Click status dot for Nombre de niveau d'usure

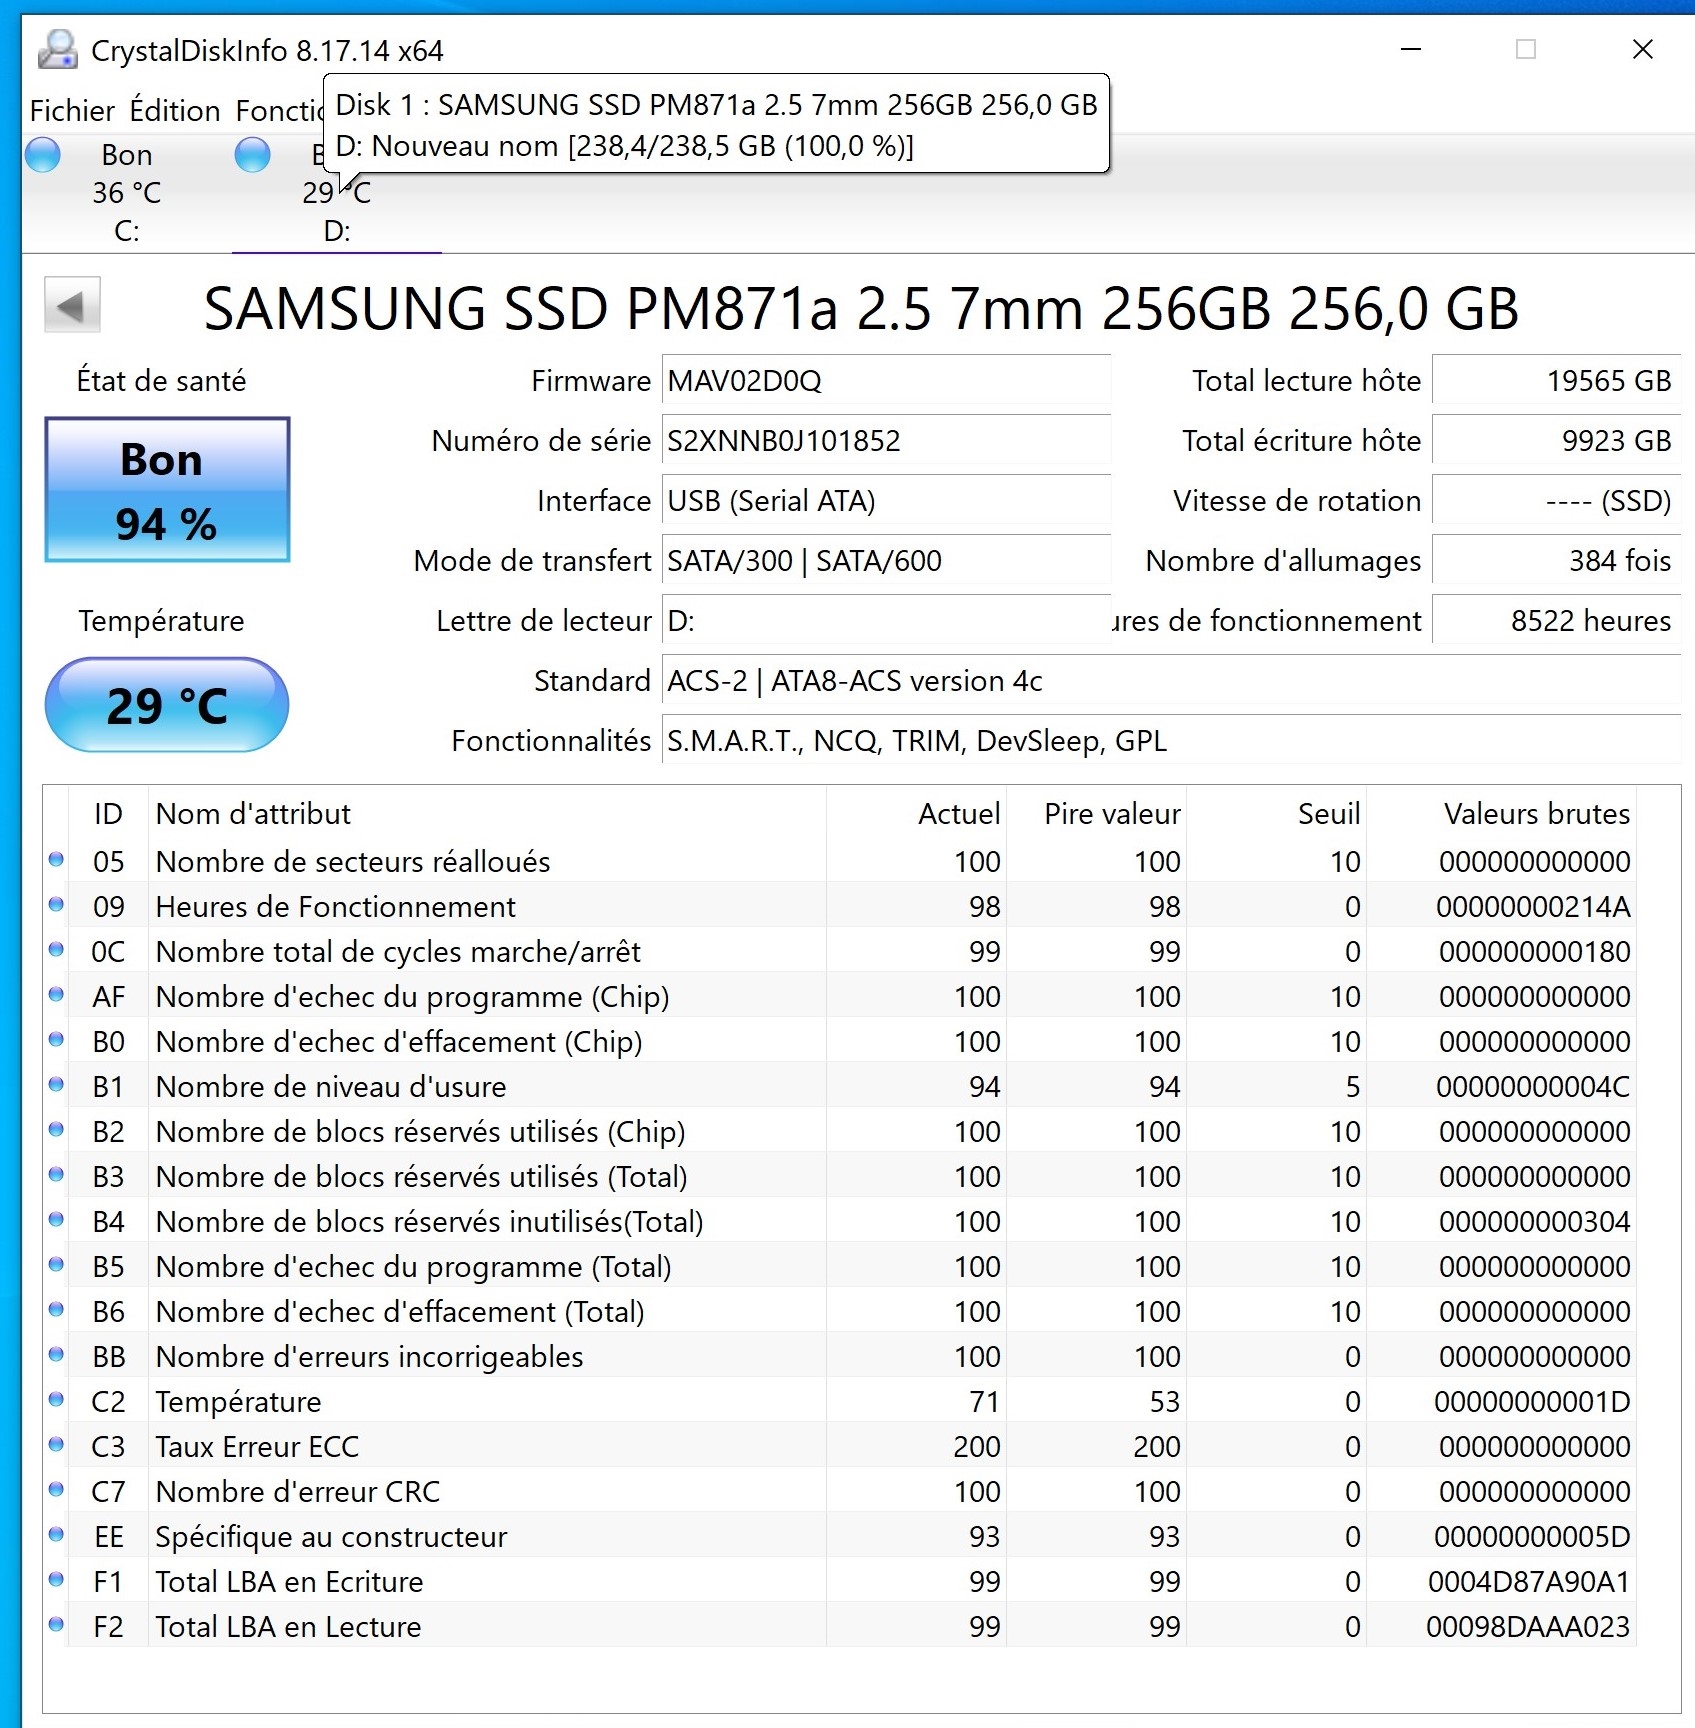[x=56, y=1085]
